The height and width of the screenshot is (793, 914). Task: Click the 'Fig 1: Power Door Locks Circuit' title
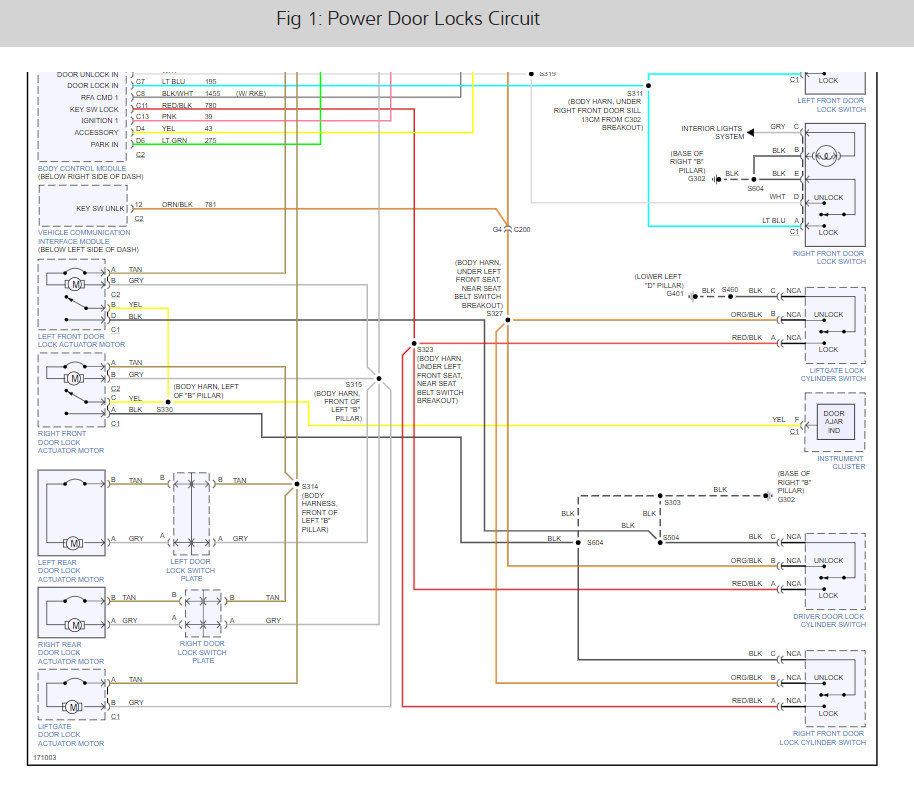[x=407, y=19]
